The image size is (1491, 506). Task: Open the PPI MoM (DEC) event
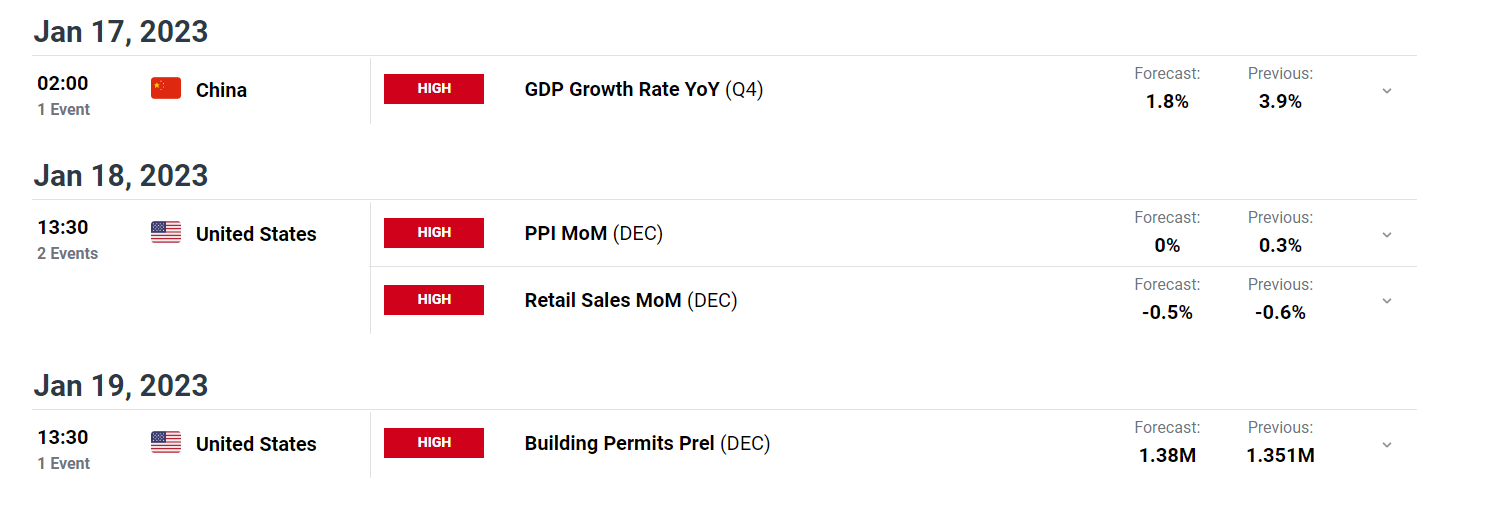point(594,233)
